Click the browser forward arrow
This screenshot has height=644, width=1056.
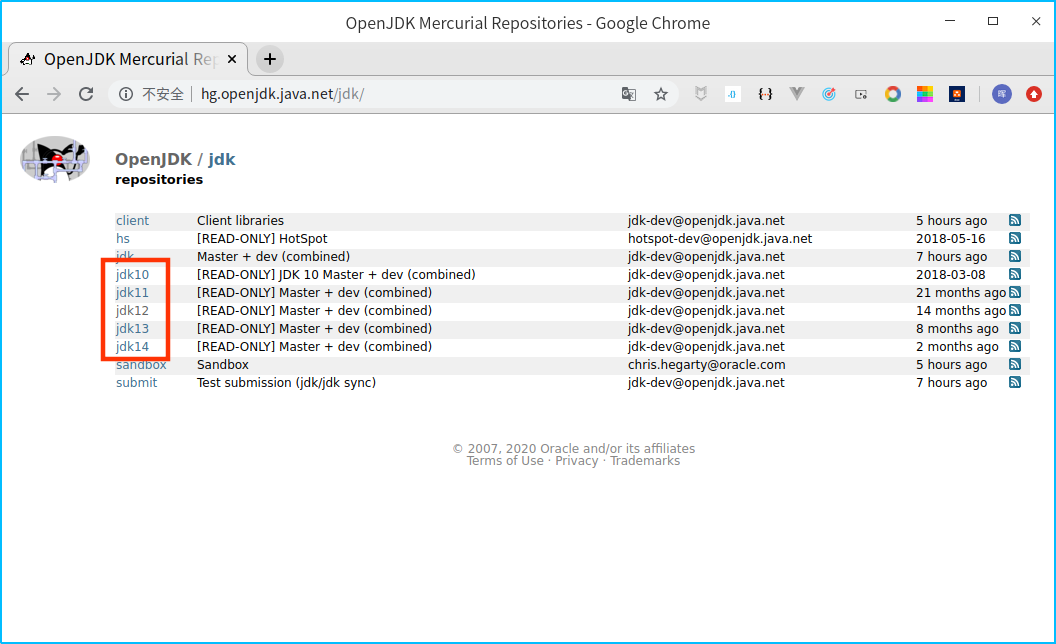pos(54,94)
